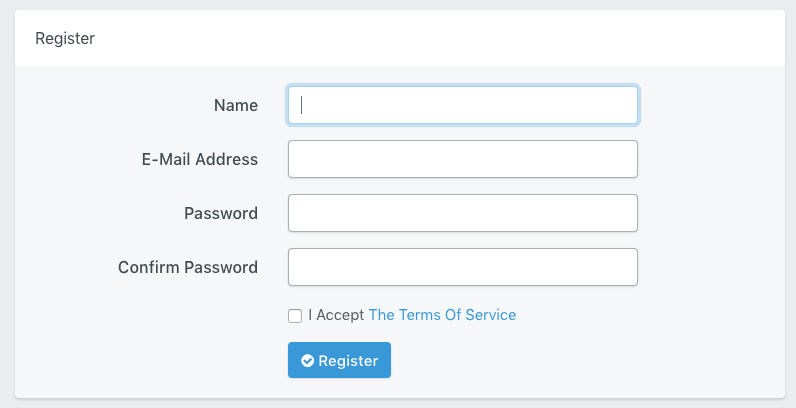
Task: Open The Terms Of Service link
Action: pos(442,315)
